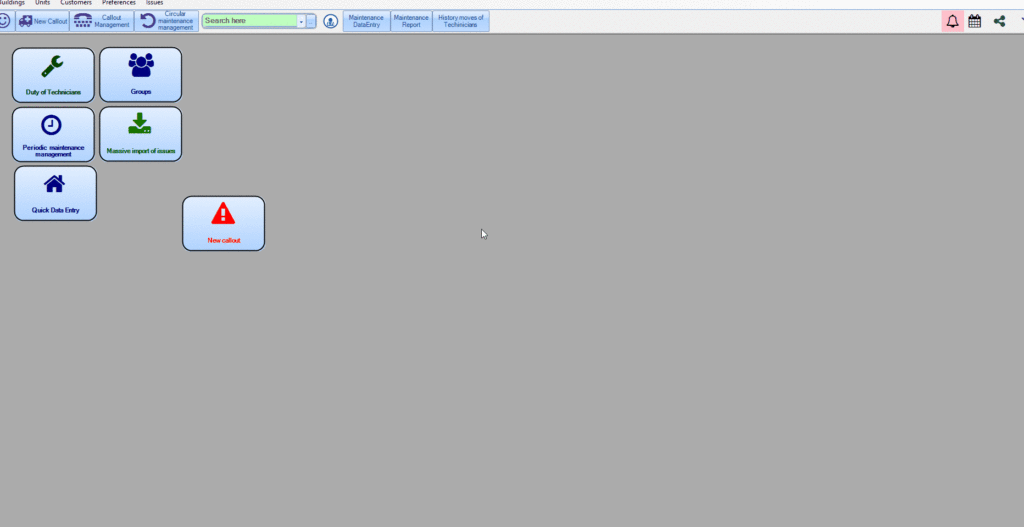Click the smiley face toolbar icon
This screenshot has height=527, width=1024.
coord(5,21)
